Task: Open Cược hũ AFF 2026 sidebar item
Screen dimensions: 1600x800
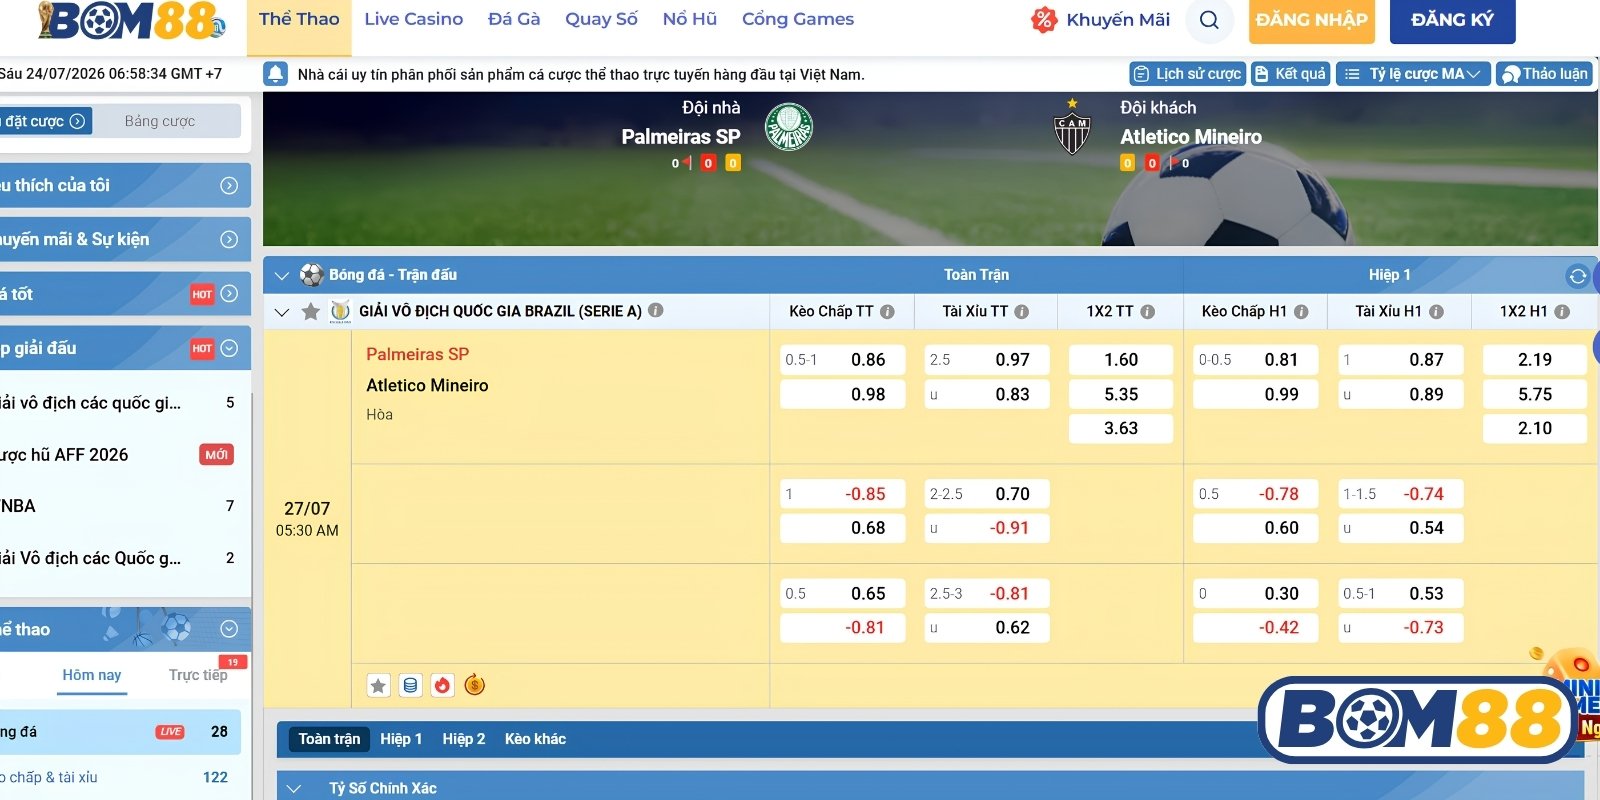Action: pyautogui.click(x=120, y=455)
